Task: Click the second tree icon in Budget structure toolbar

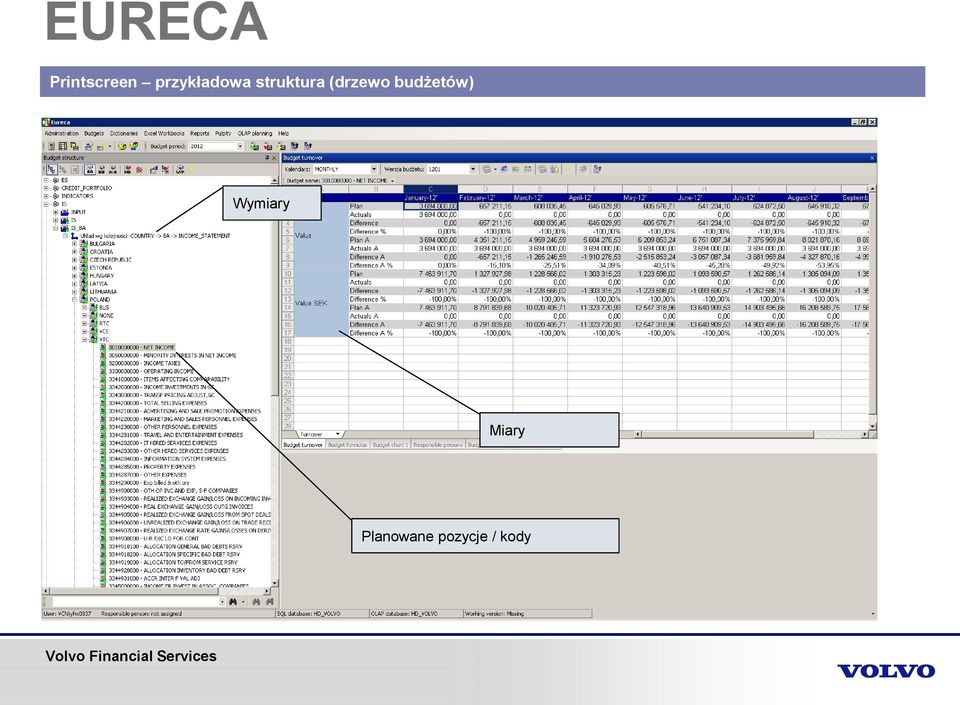Action: [63, 170]
